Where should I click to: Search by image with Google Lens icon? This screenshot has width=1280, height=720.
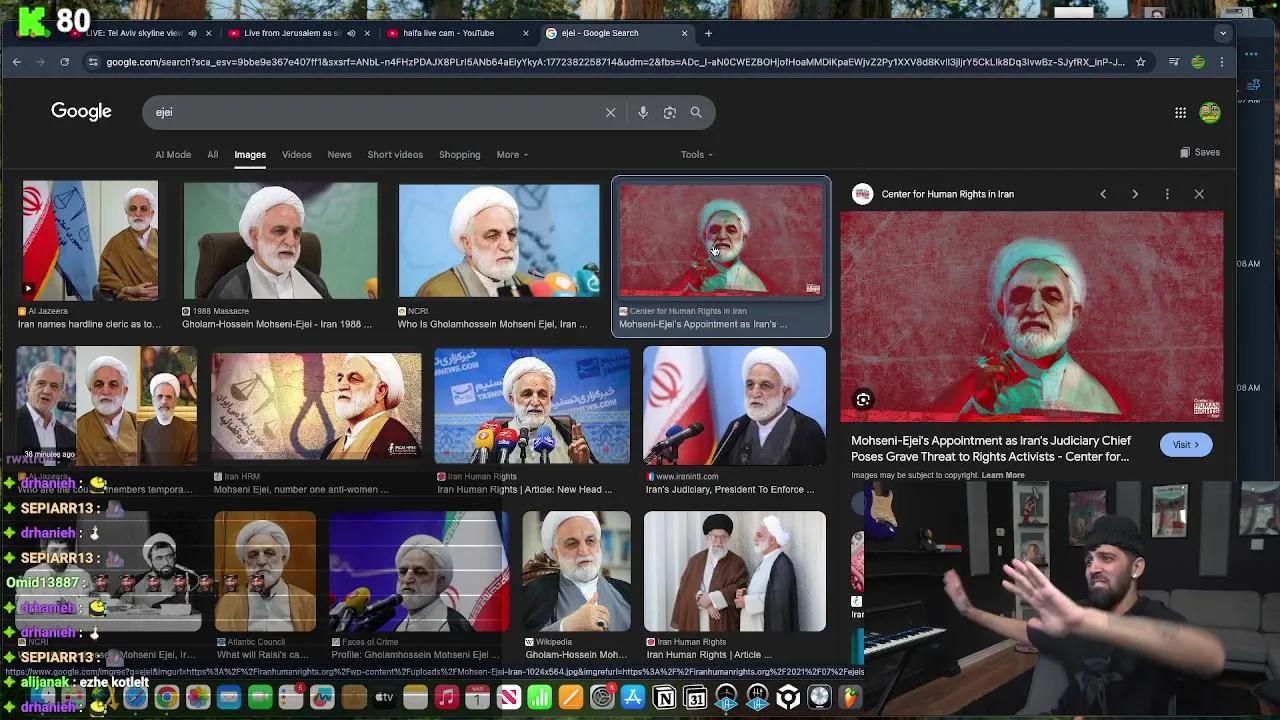[670, 112]
